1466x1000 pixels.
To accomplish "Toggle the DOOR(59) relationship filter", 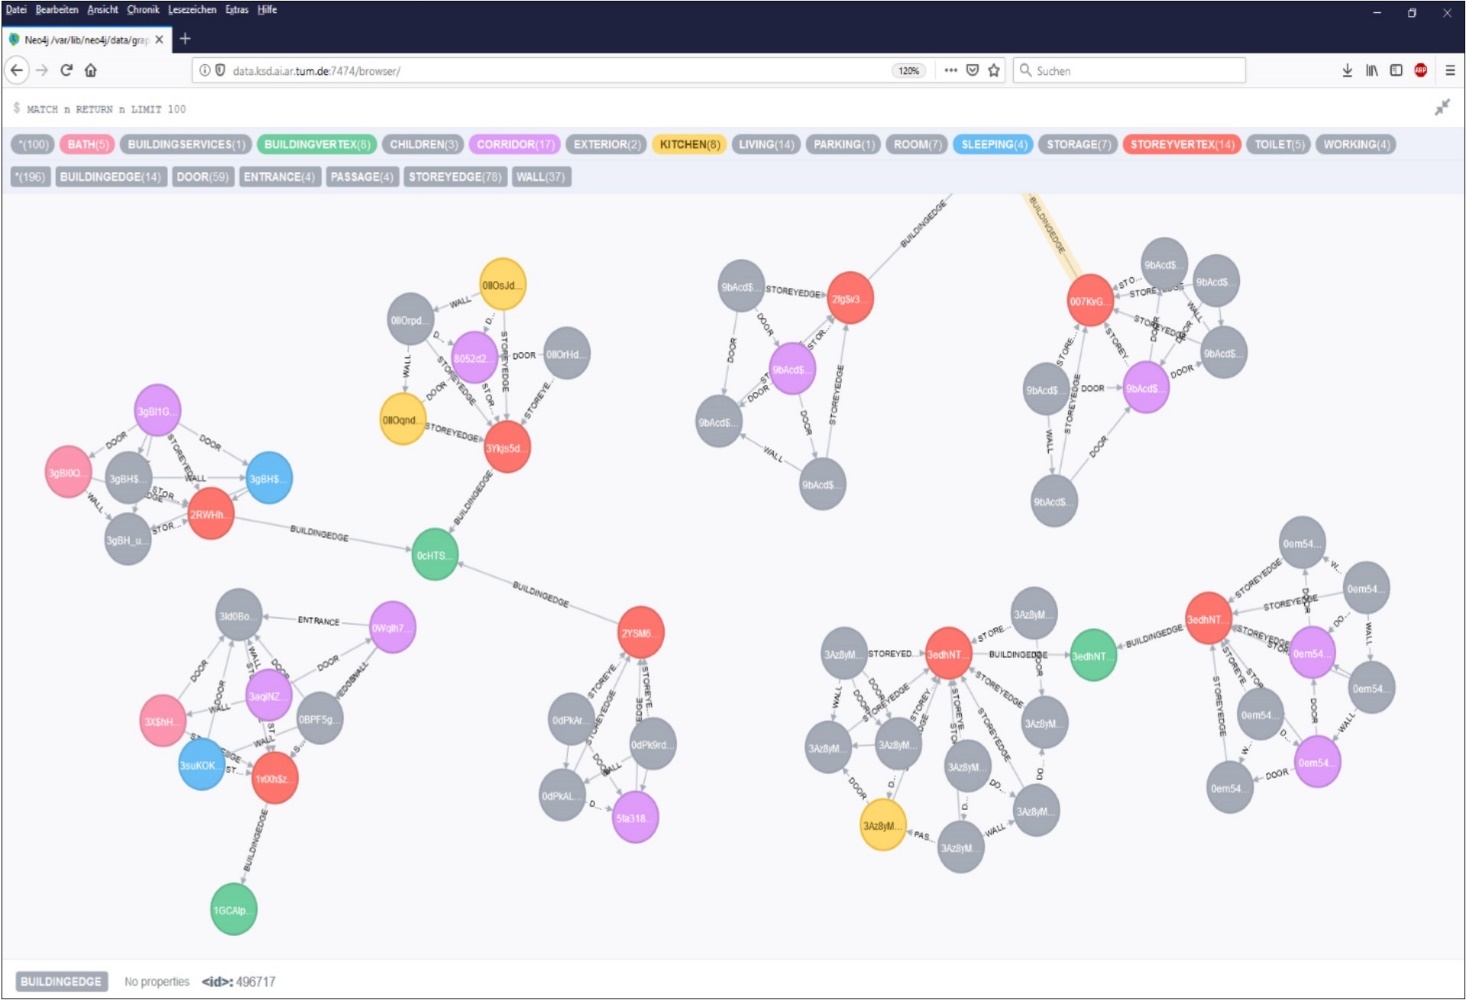I will (203, 177).
